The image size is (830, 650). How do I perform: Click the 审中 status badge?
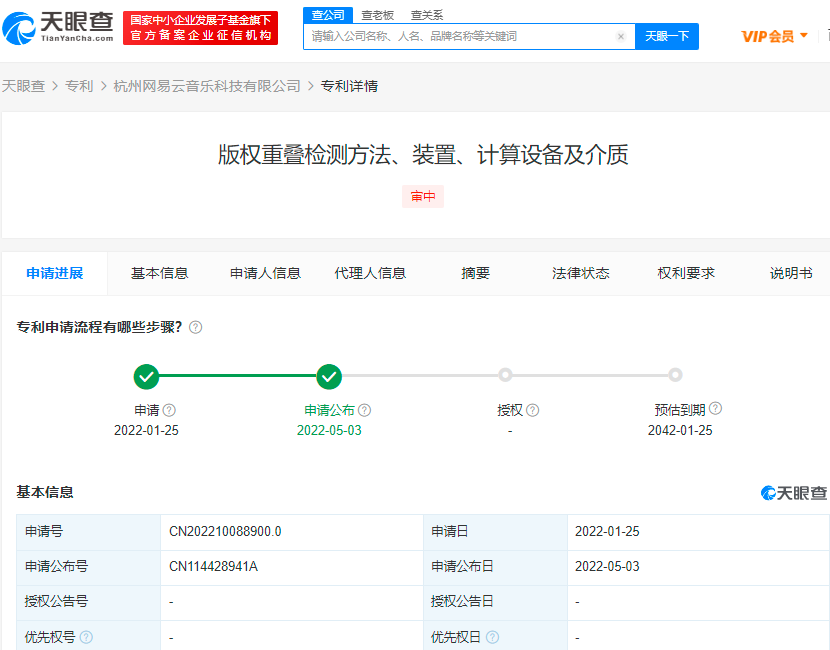423,196
